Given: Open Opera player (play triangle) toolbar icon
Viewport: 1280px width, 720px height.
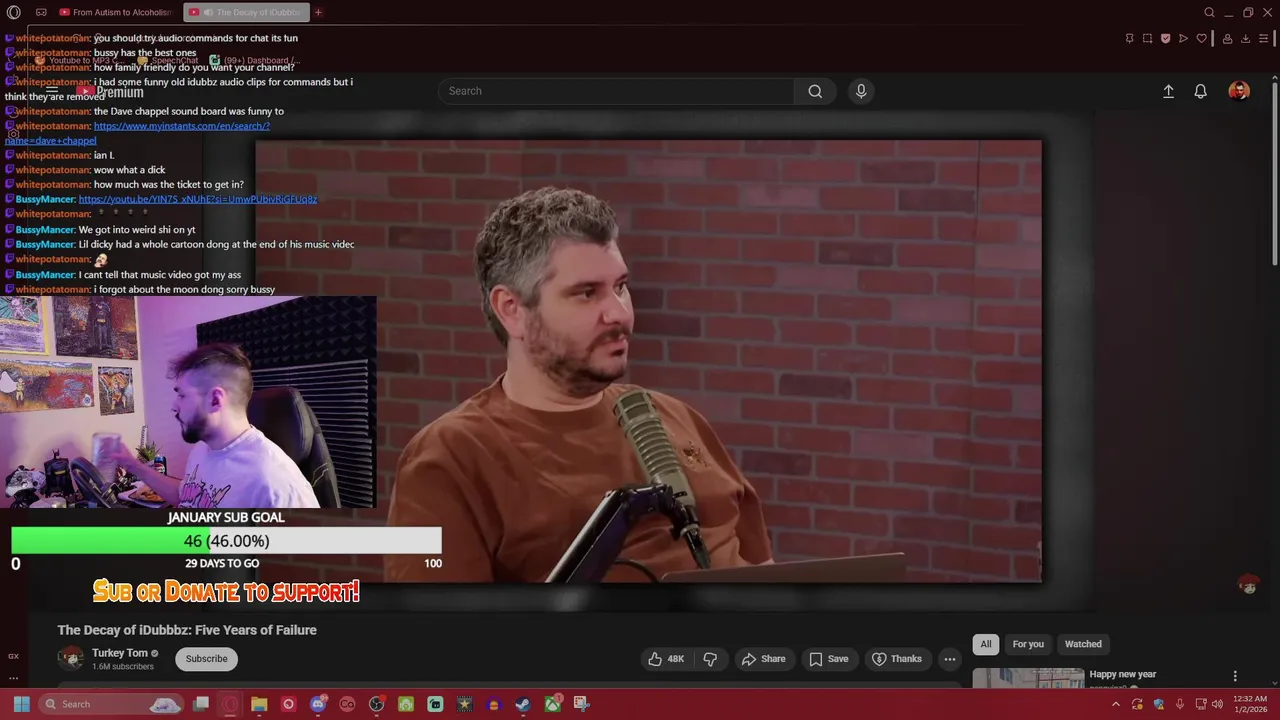Looking at the screenshot, I should [x=1183, y=38].
